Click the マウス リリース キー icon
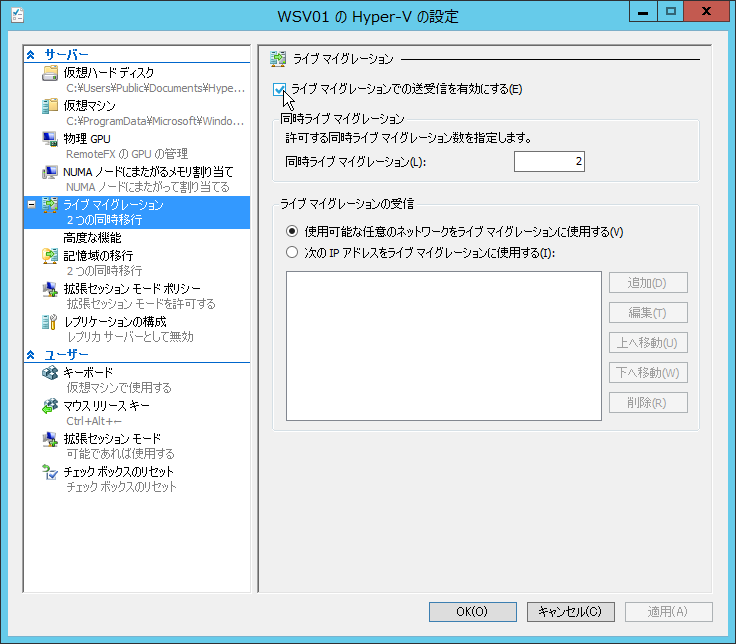The width and height of the screenshot is (736, 644). 50,406
